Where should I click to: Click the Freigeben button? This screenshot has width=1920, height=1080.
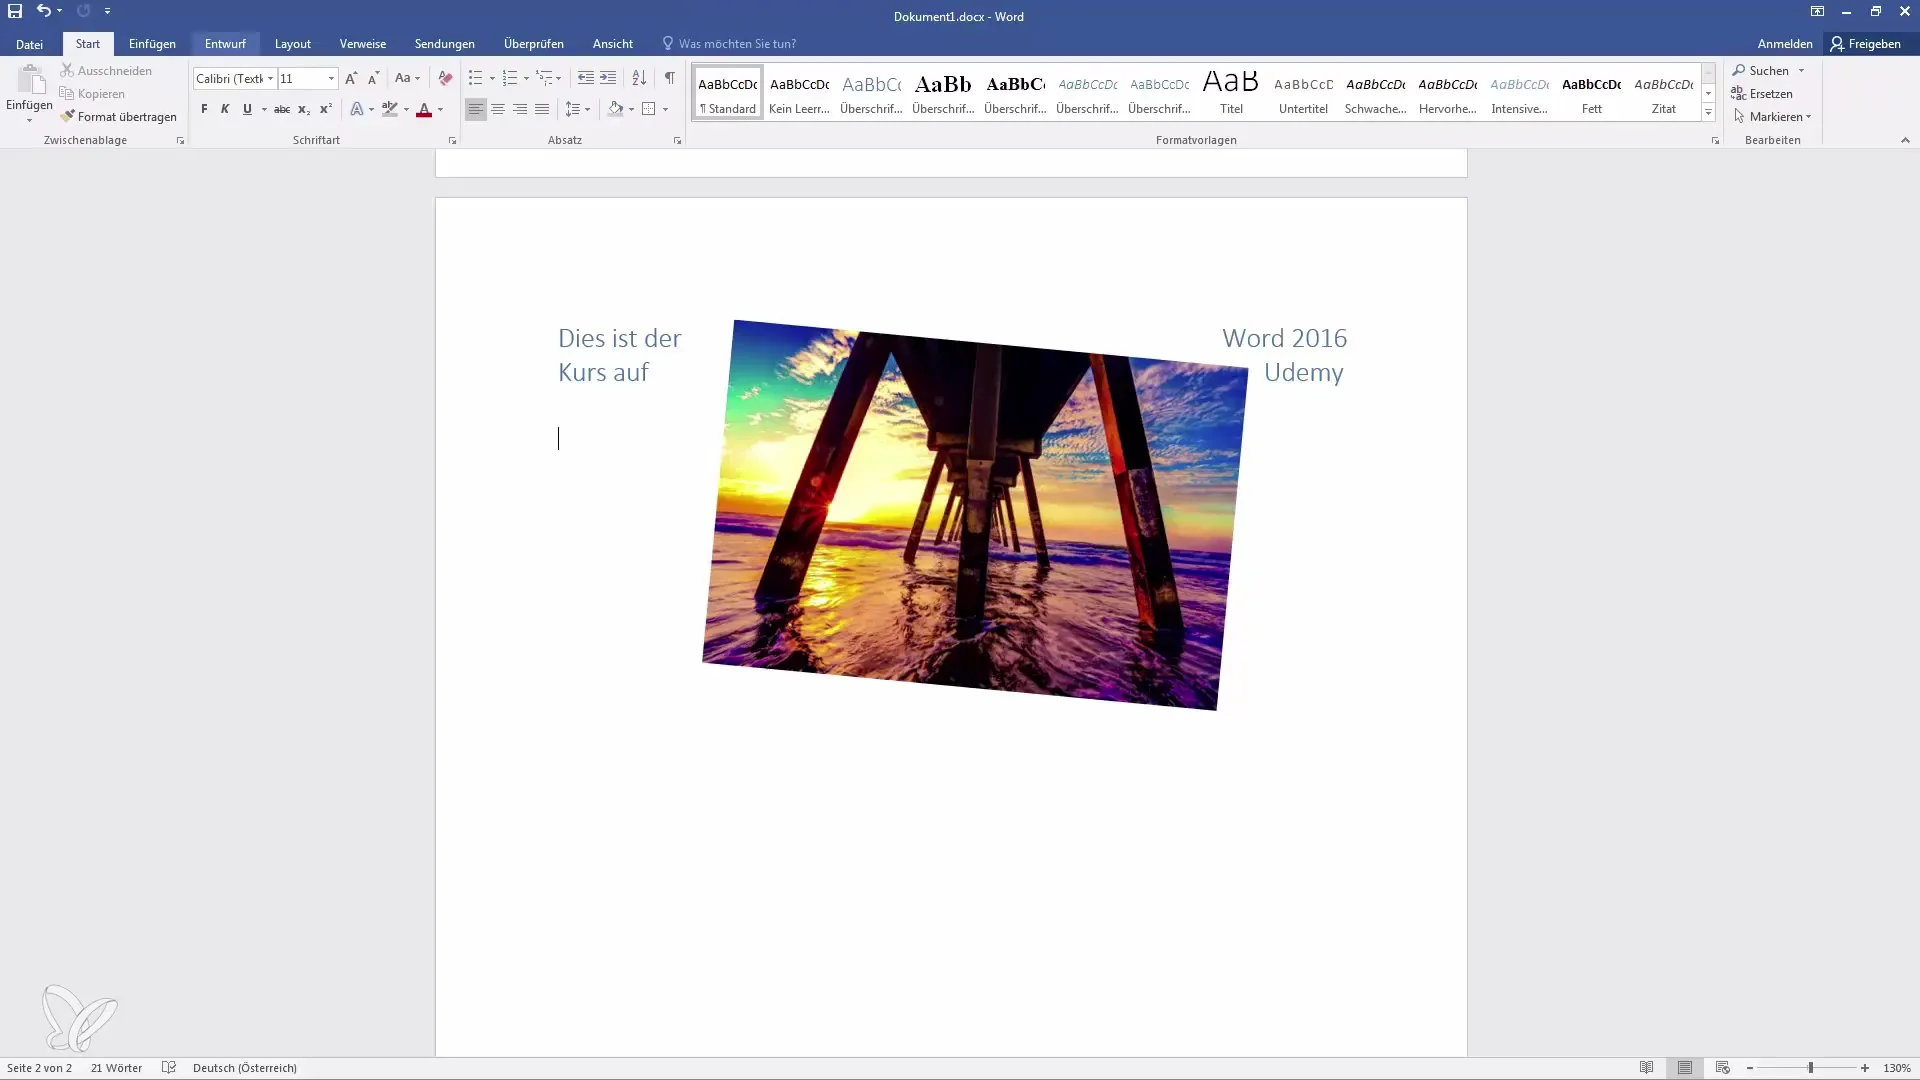click(x=1866, y=44)
